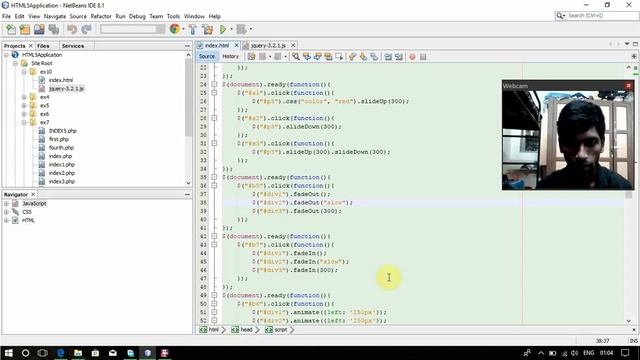The width and height of the screenshot is (640, 360).
Task: Close the Webcam overlay window
Action: click(629, 86)
